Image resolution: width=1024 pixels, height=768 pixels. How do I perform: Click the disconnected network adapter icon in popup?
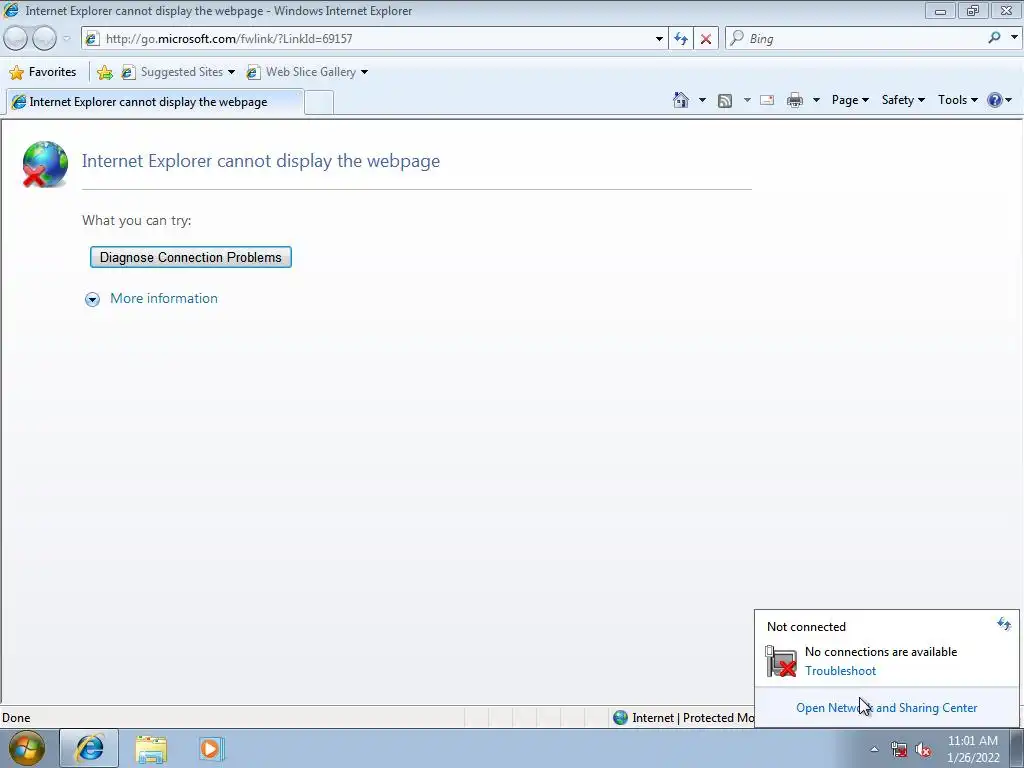[780, 661]
